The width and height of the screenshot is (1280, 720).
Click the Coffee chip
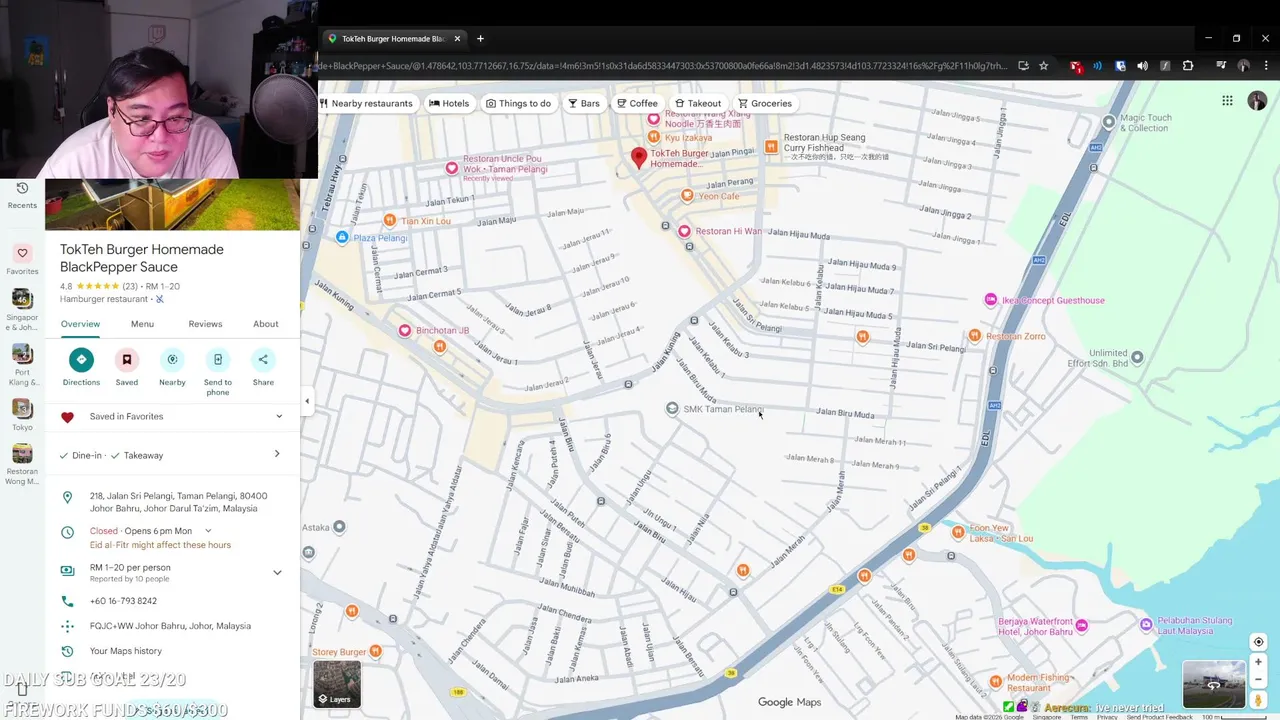click(637, 103)
